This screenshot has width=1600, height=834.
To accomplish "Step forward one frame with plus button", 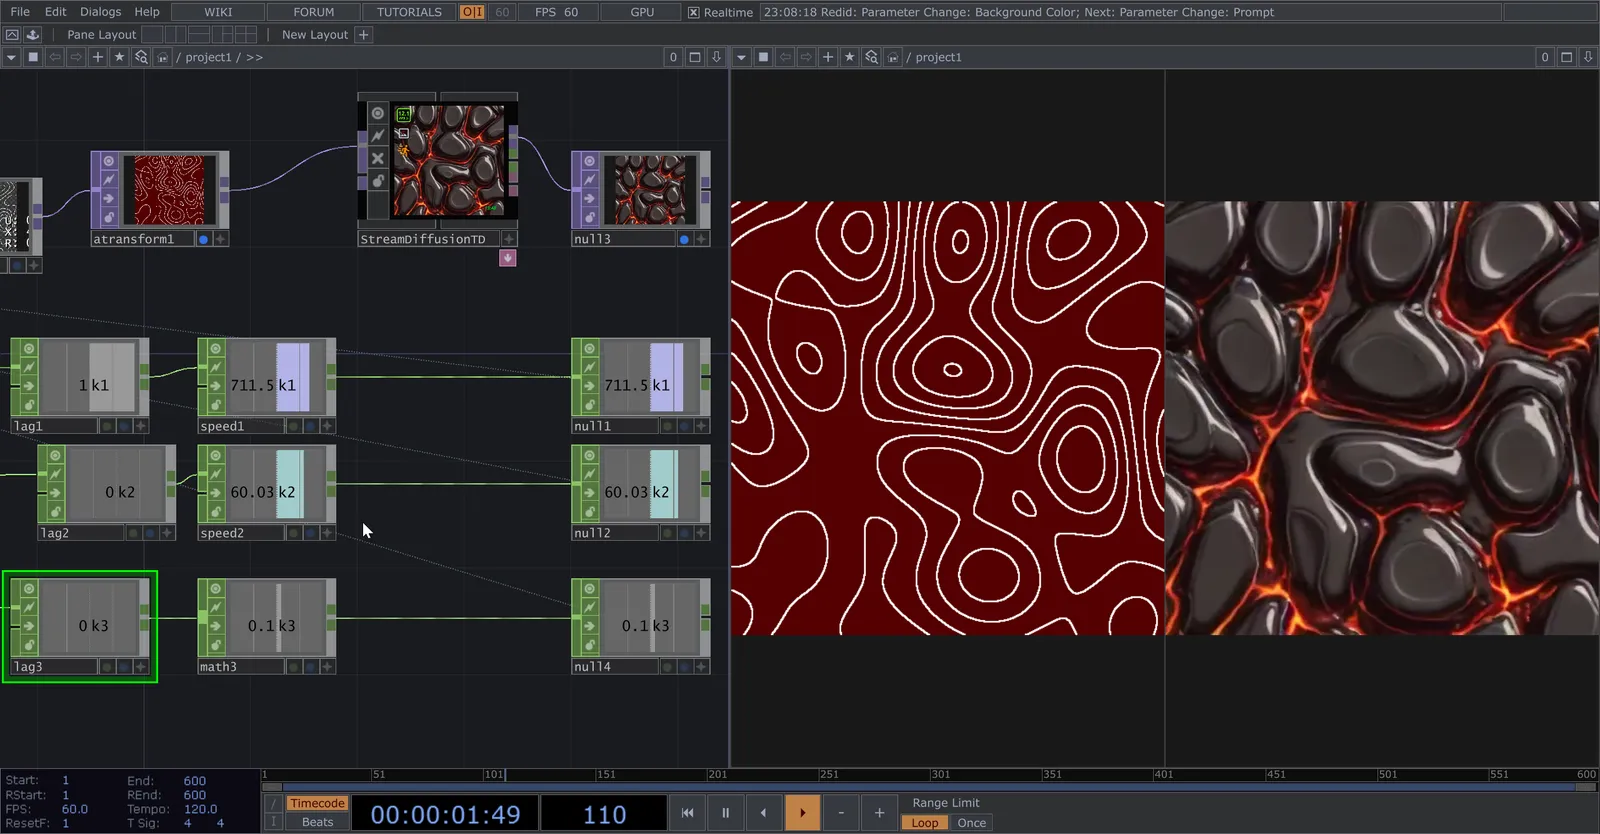I will [x=879, y=813].
